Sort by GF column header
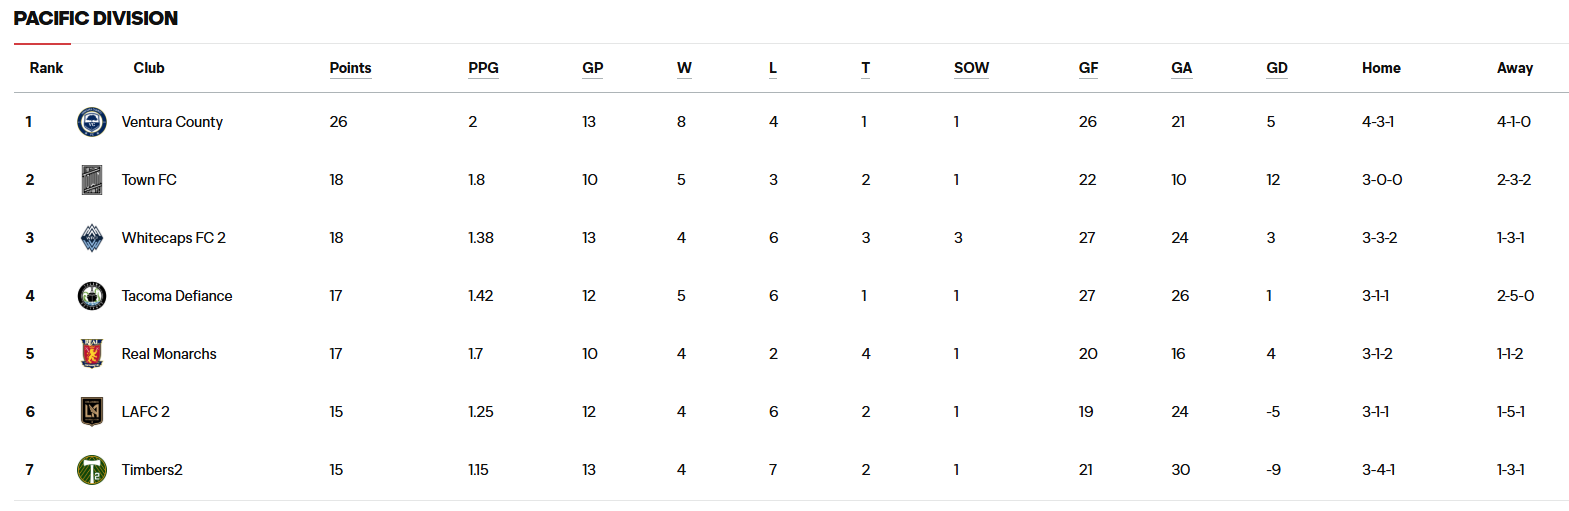 [x=1088, y=68]
